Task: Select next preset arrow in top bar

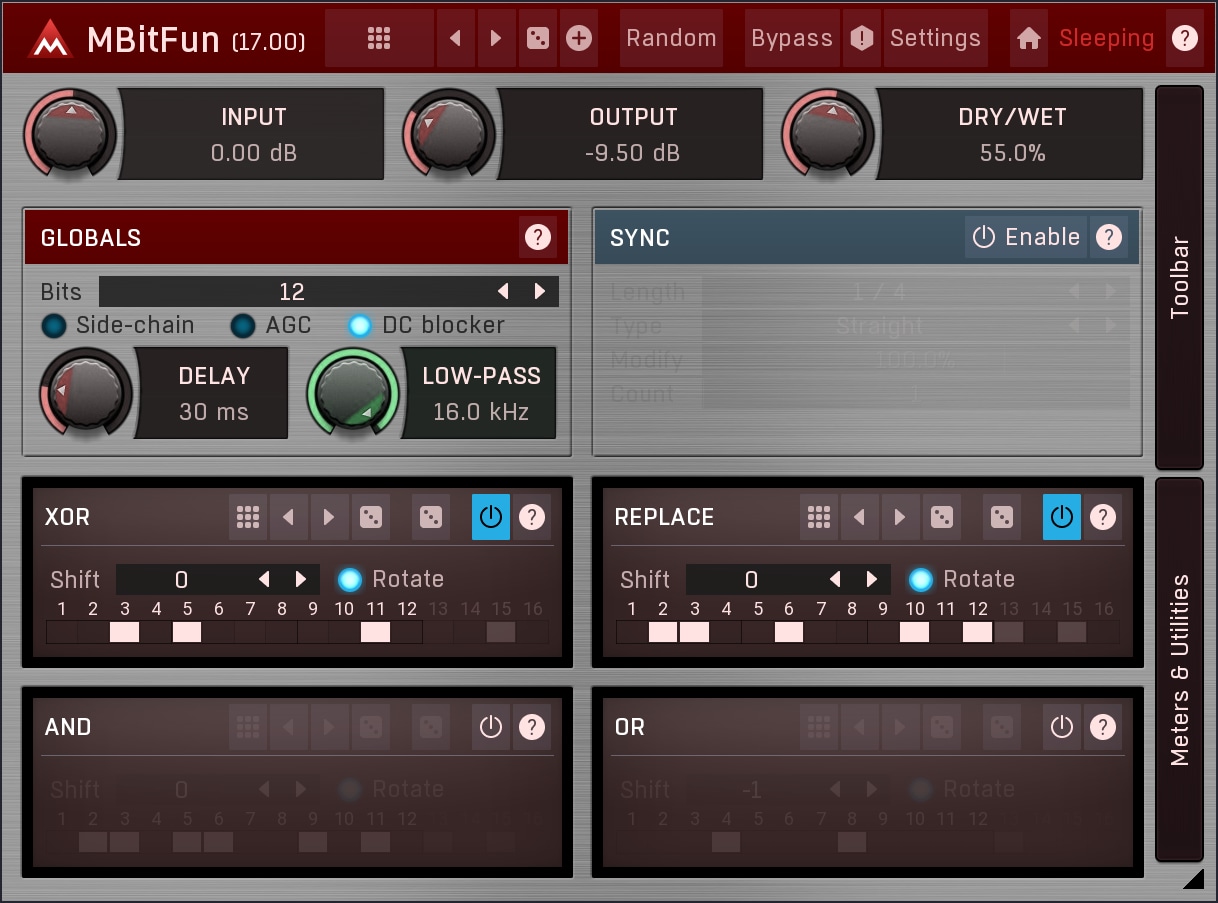Action: (x=496, y=39)
